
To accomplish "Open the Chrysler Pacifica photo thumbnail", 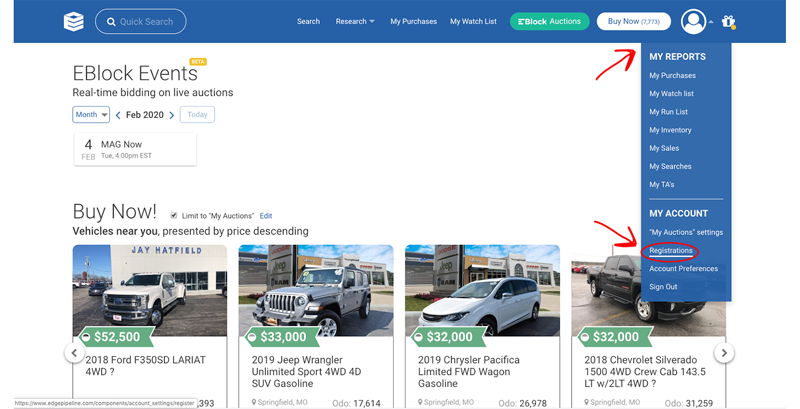I will click(482, 290).
